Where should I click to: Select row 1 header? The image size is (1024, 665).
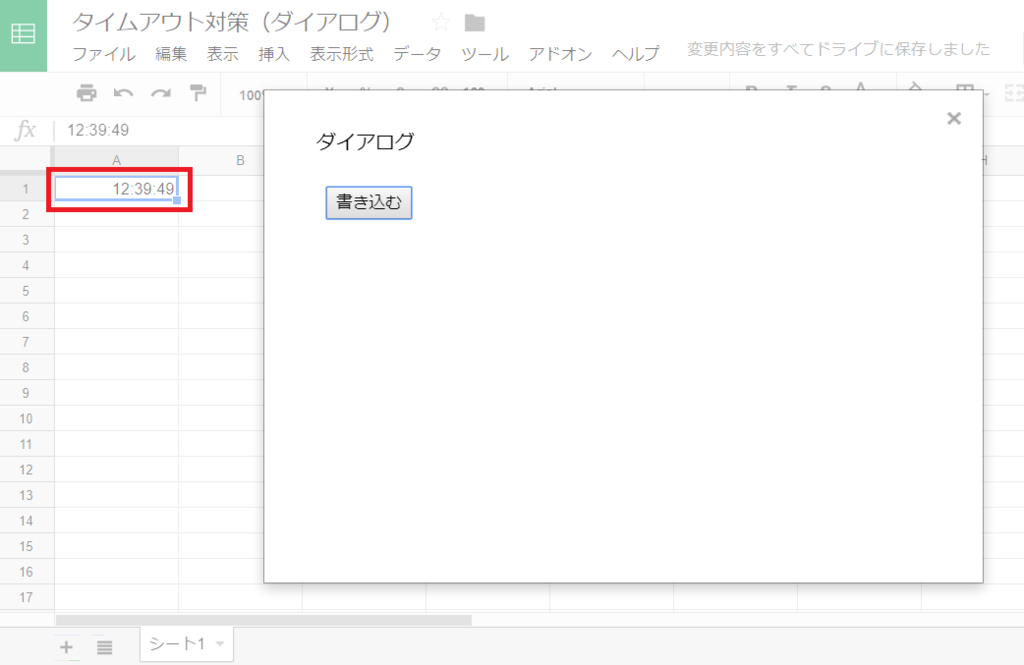(x=26, y=189)
